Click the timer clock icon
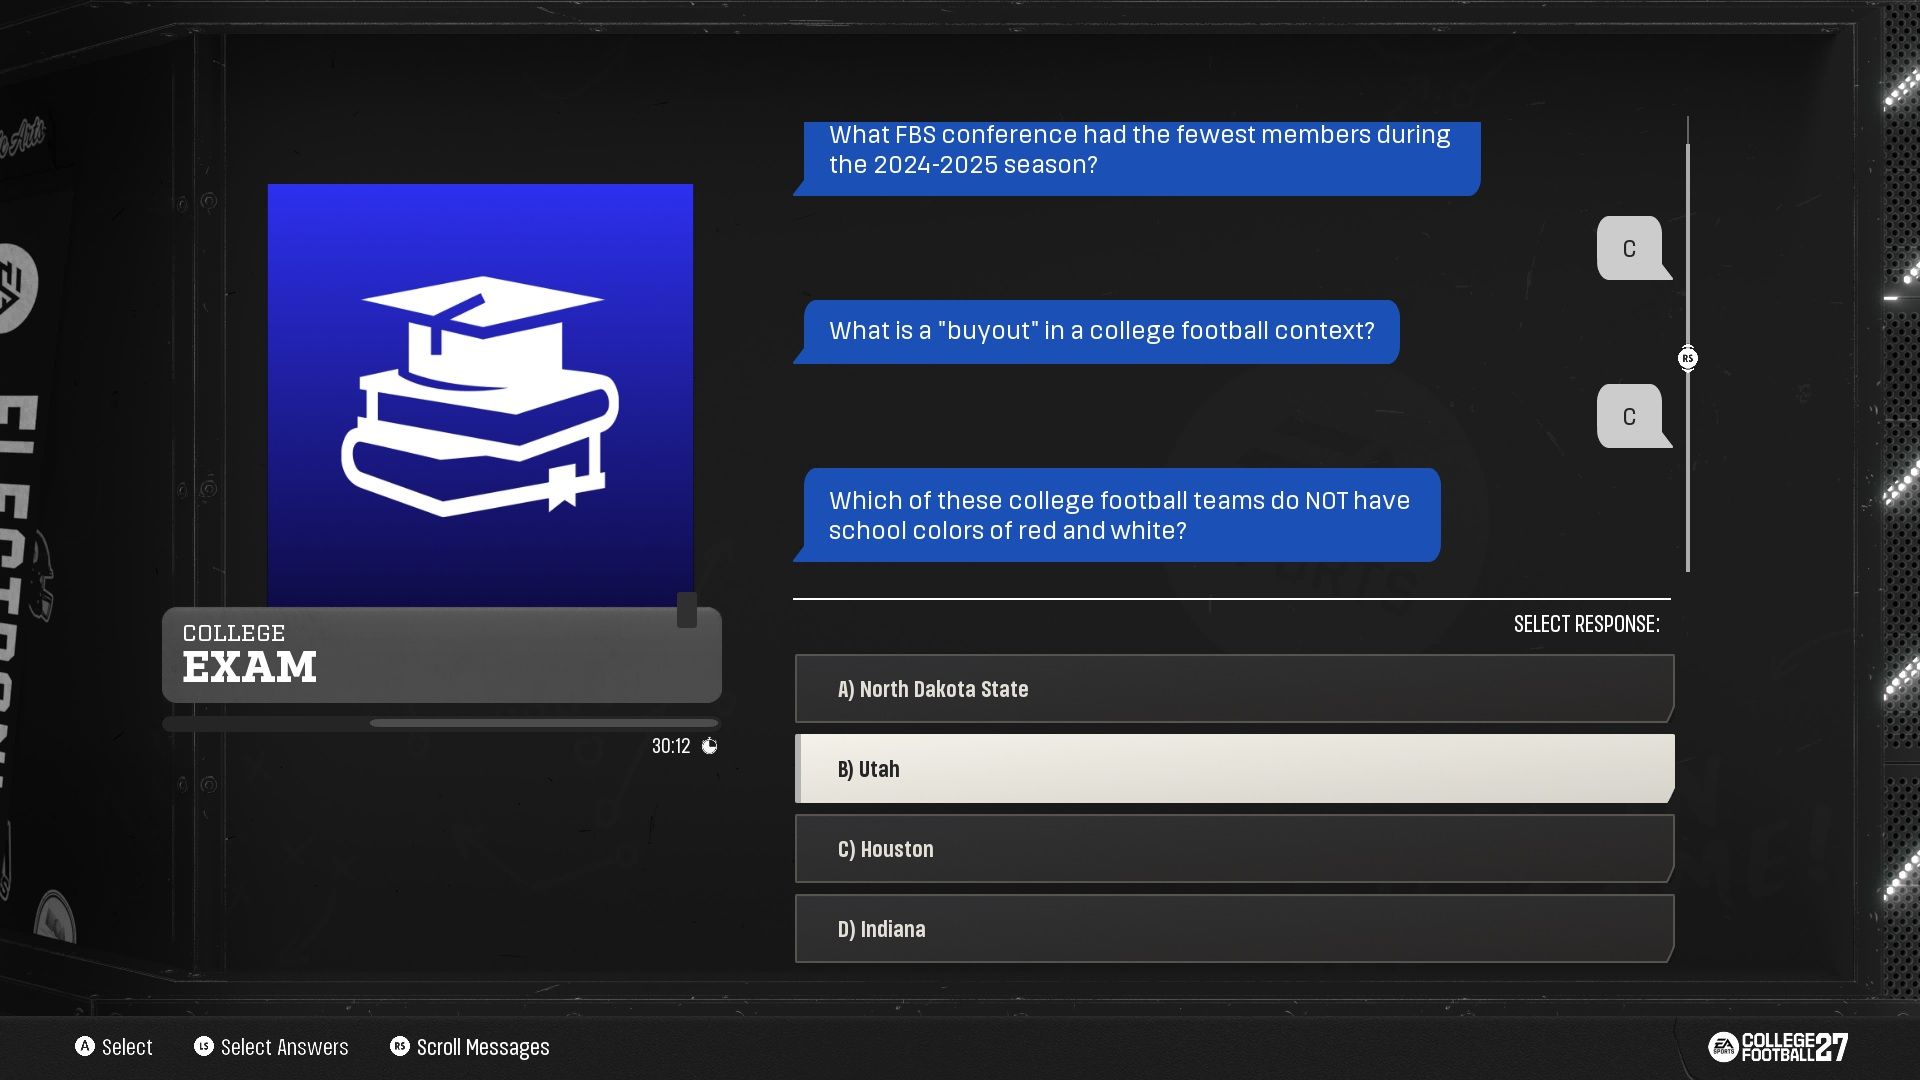 (x=709, y=746)
